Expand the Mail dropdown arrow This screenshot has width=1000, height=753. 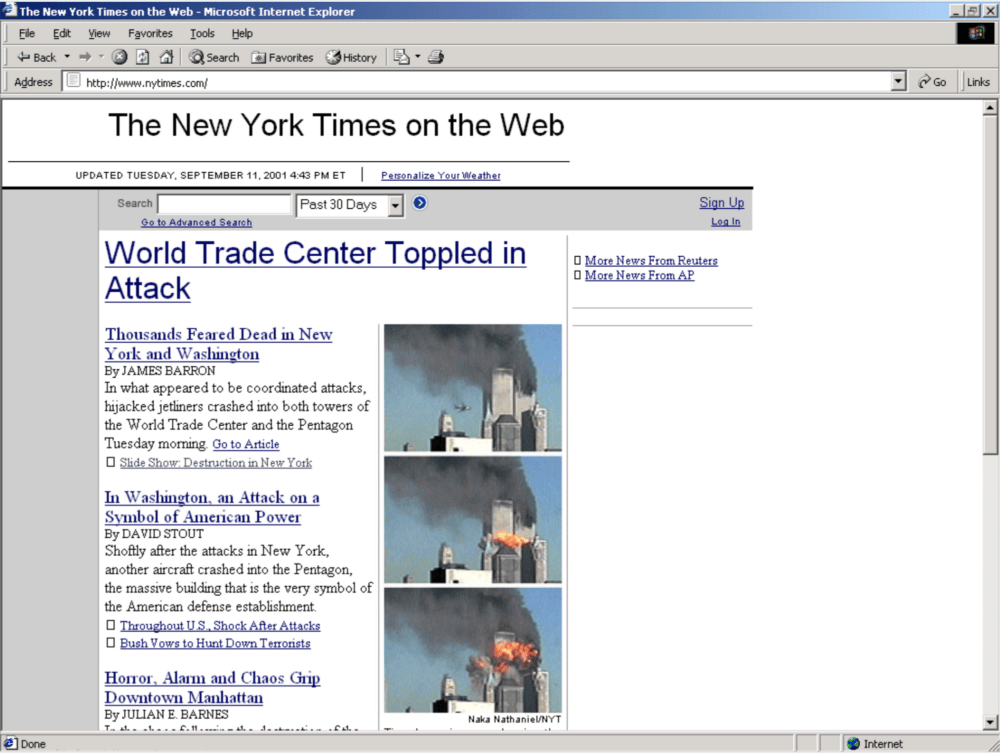click(418, 57)
